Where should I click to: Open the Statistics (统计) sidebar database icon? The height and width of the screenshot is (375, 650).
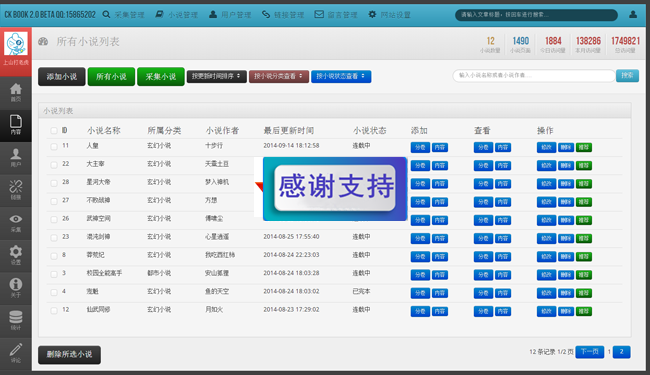pos(16,320)
